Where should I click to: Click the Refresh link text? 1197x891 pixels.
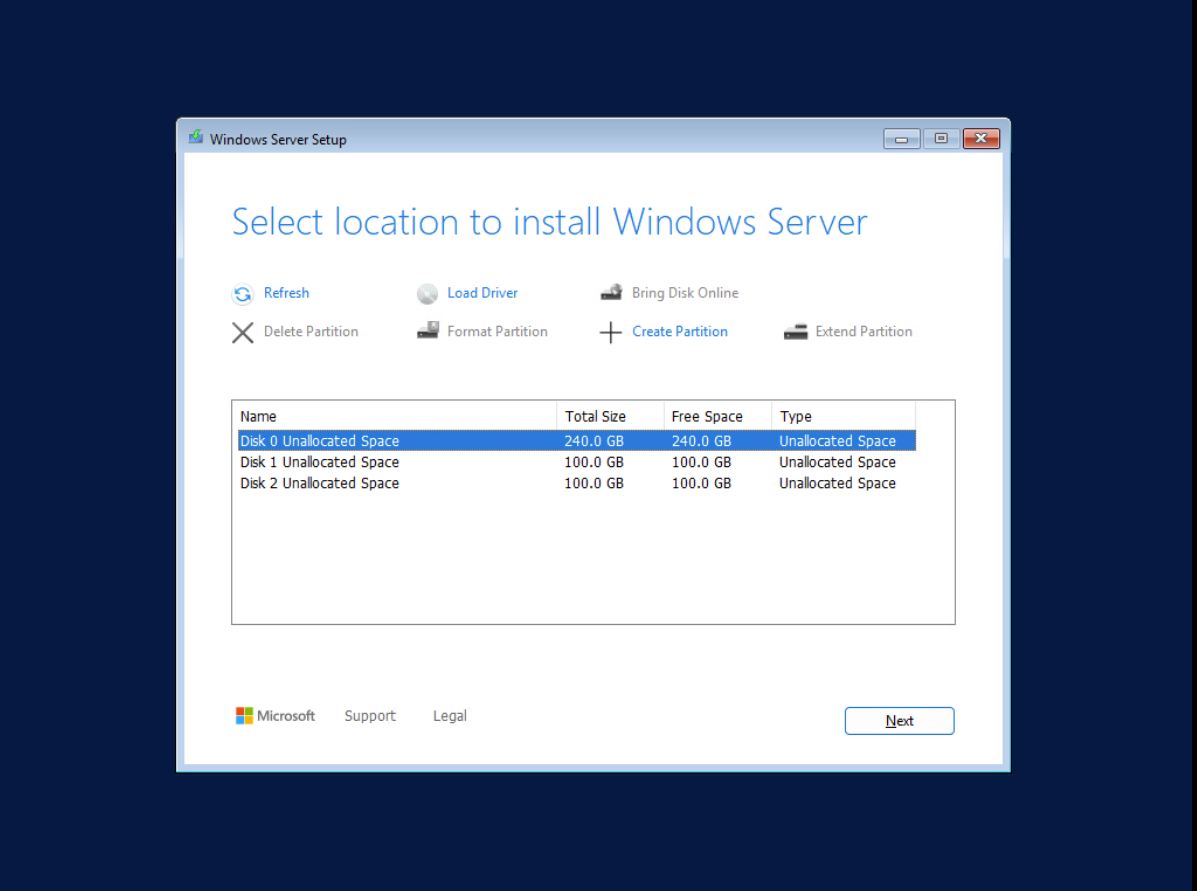click(286, 293)
